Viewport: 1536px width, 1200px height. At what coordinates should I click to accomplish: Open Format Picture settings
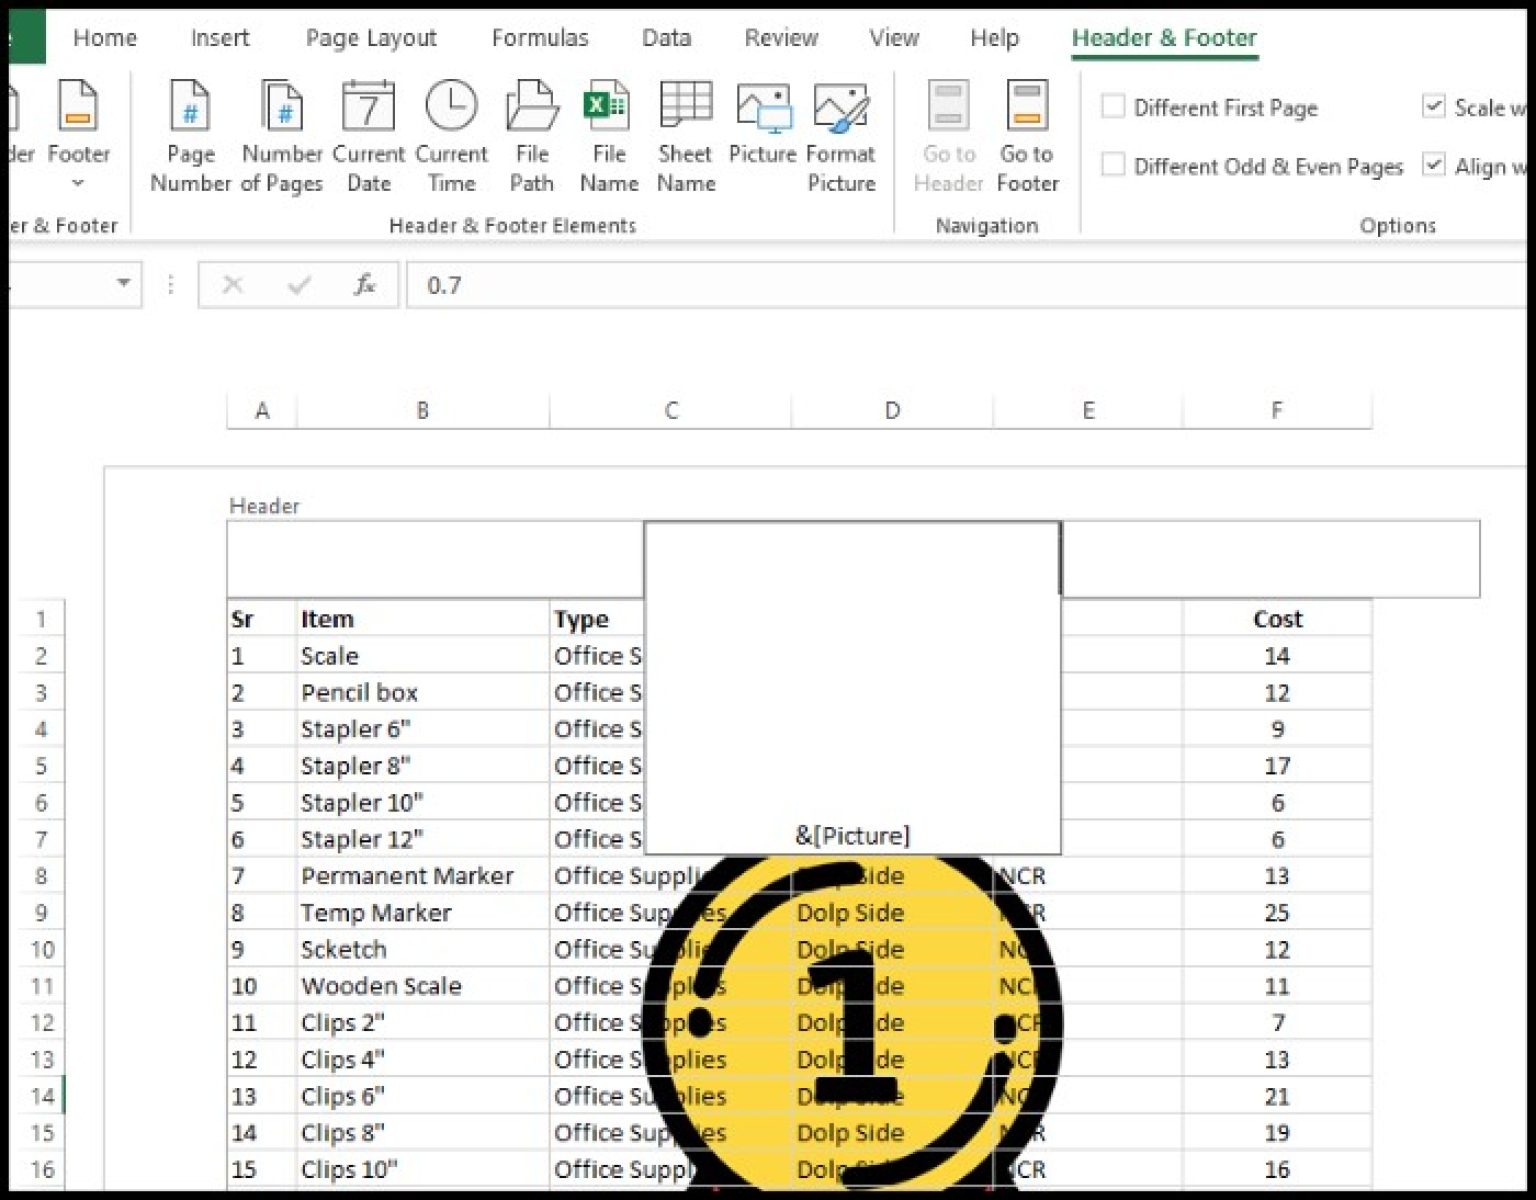tap(840, 135)
